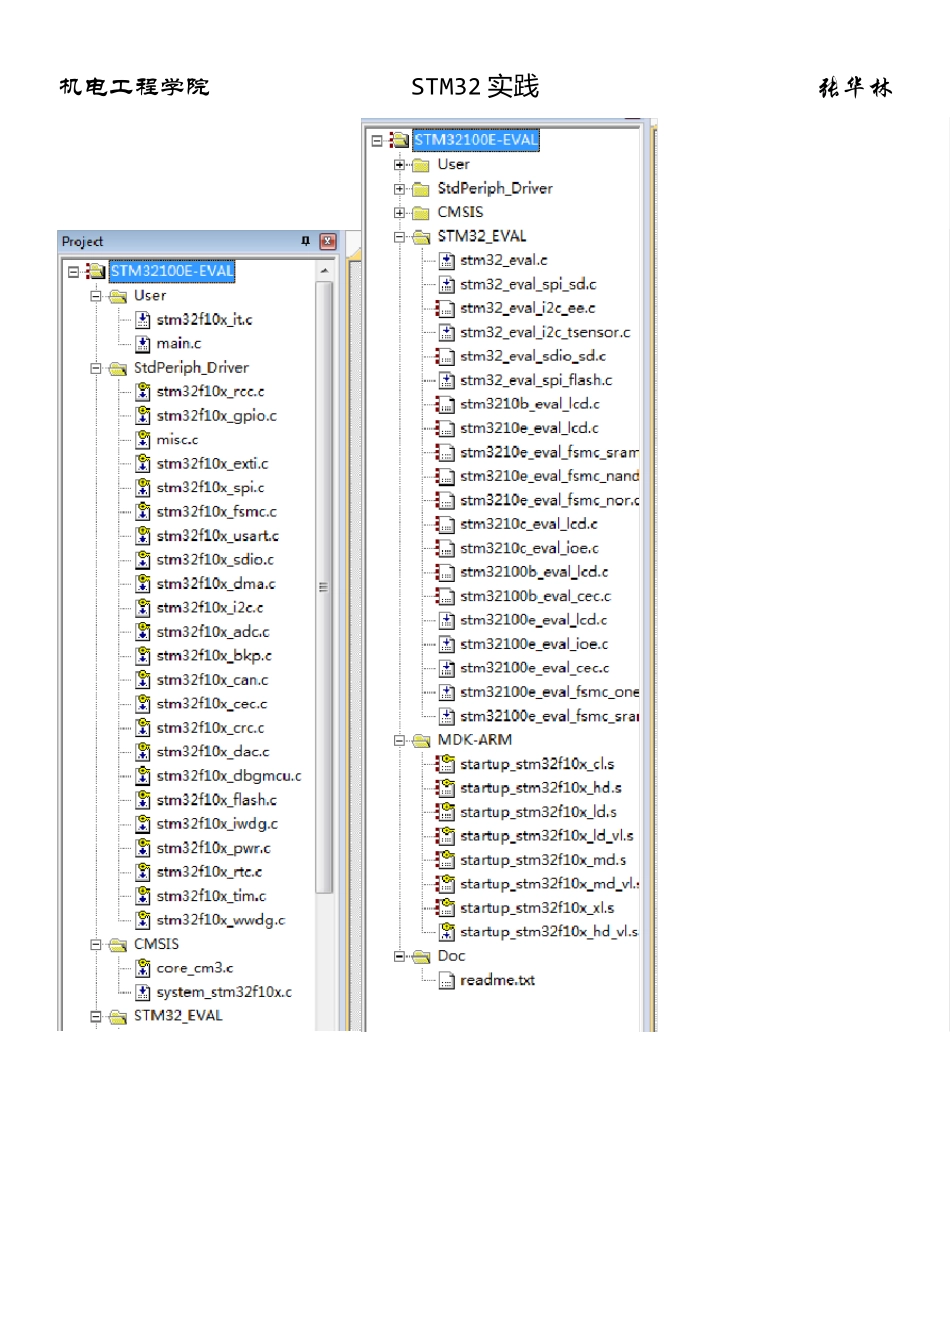Select stm3210c_eval_ioe.c in right tree

click(530, 548)
